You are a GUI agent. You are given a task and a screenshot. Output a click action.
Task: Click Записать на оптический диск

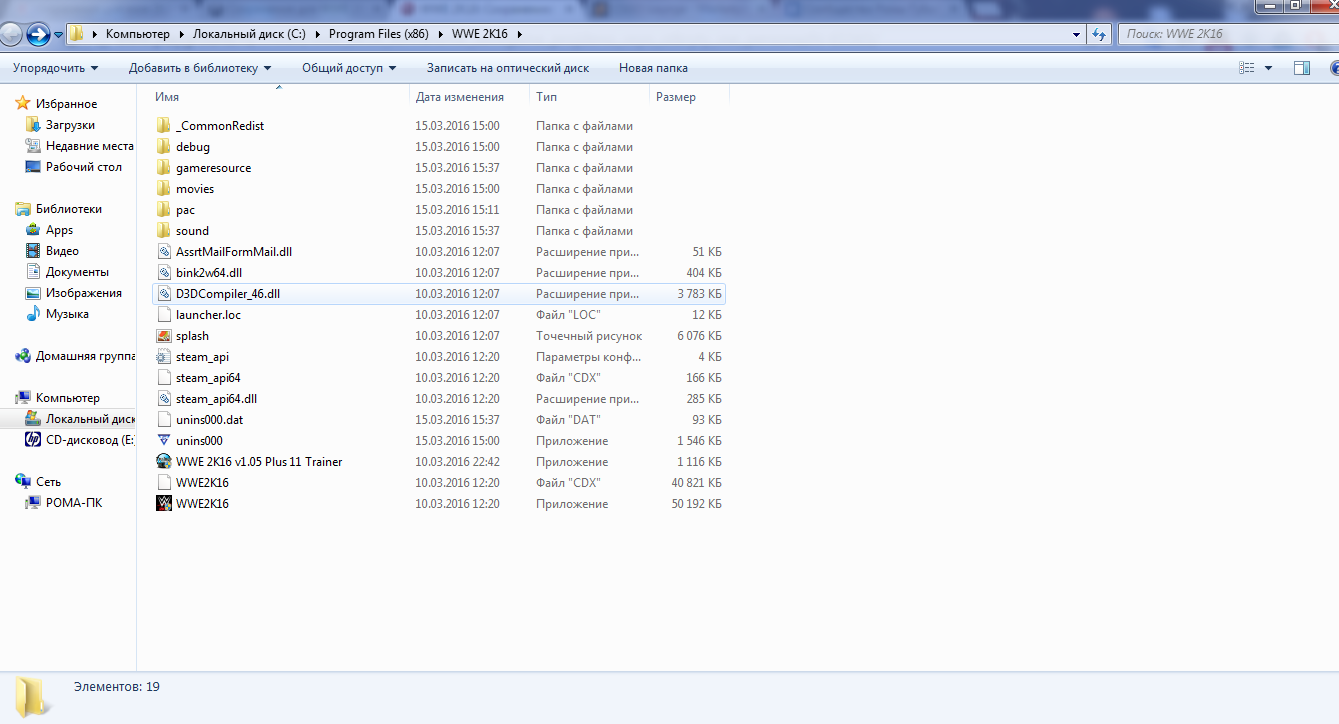508,68
